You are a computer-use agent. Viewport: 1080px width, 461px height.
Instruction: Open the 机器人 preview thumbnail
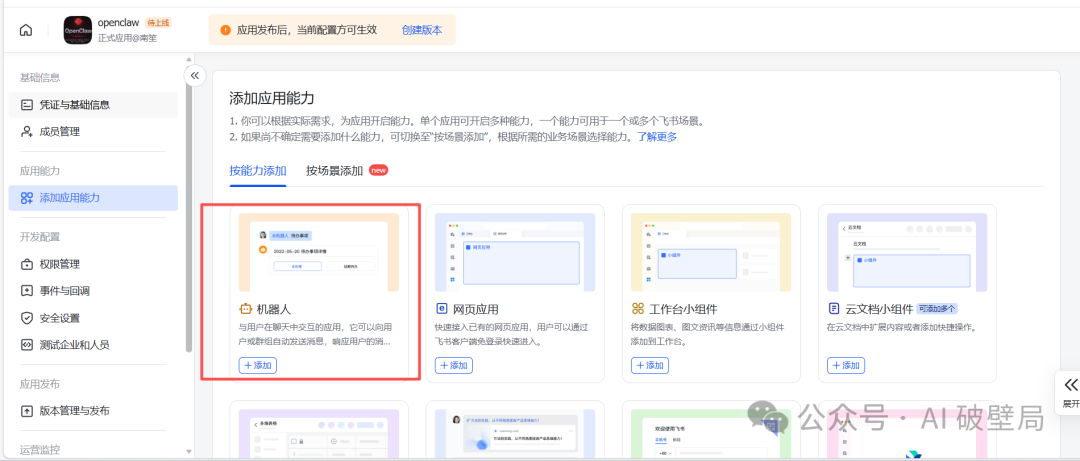[x=319, y=252]
